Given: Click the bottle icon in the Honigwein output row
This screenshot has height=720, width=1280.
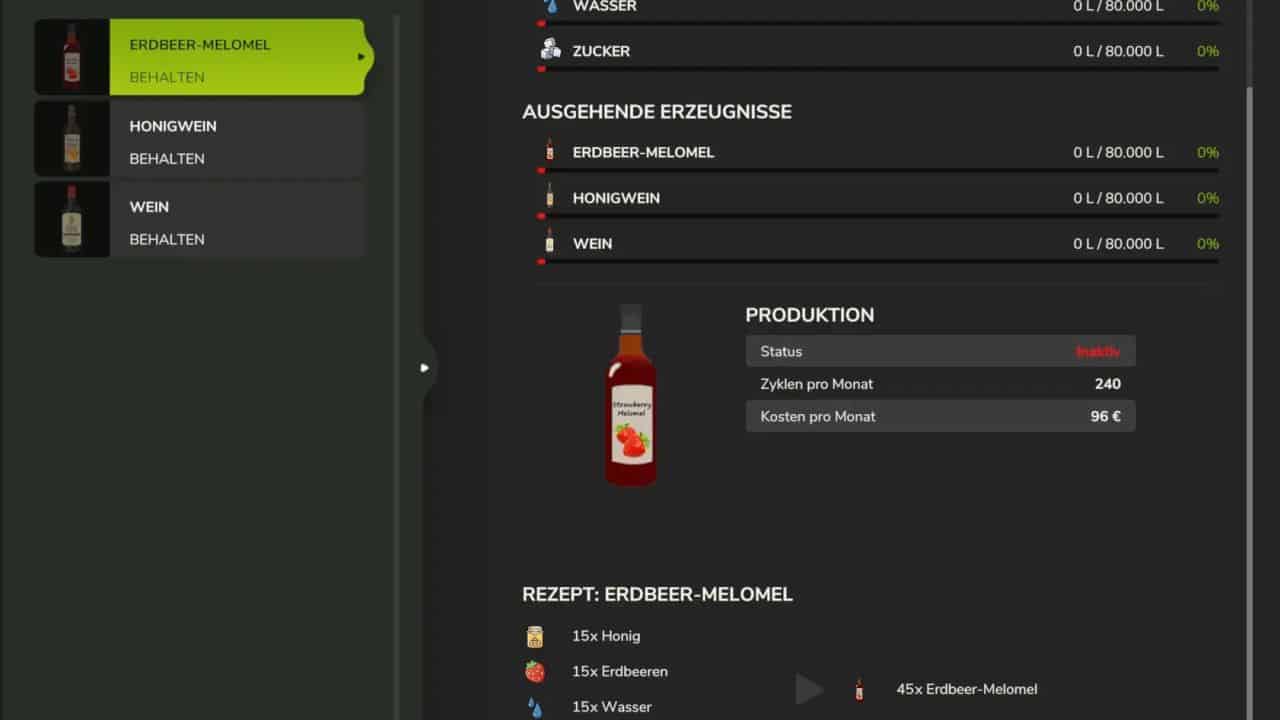Looking at the screenshot, I should [x=549, y=198].
